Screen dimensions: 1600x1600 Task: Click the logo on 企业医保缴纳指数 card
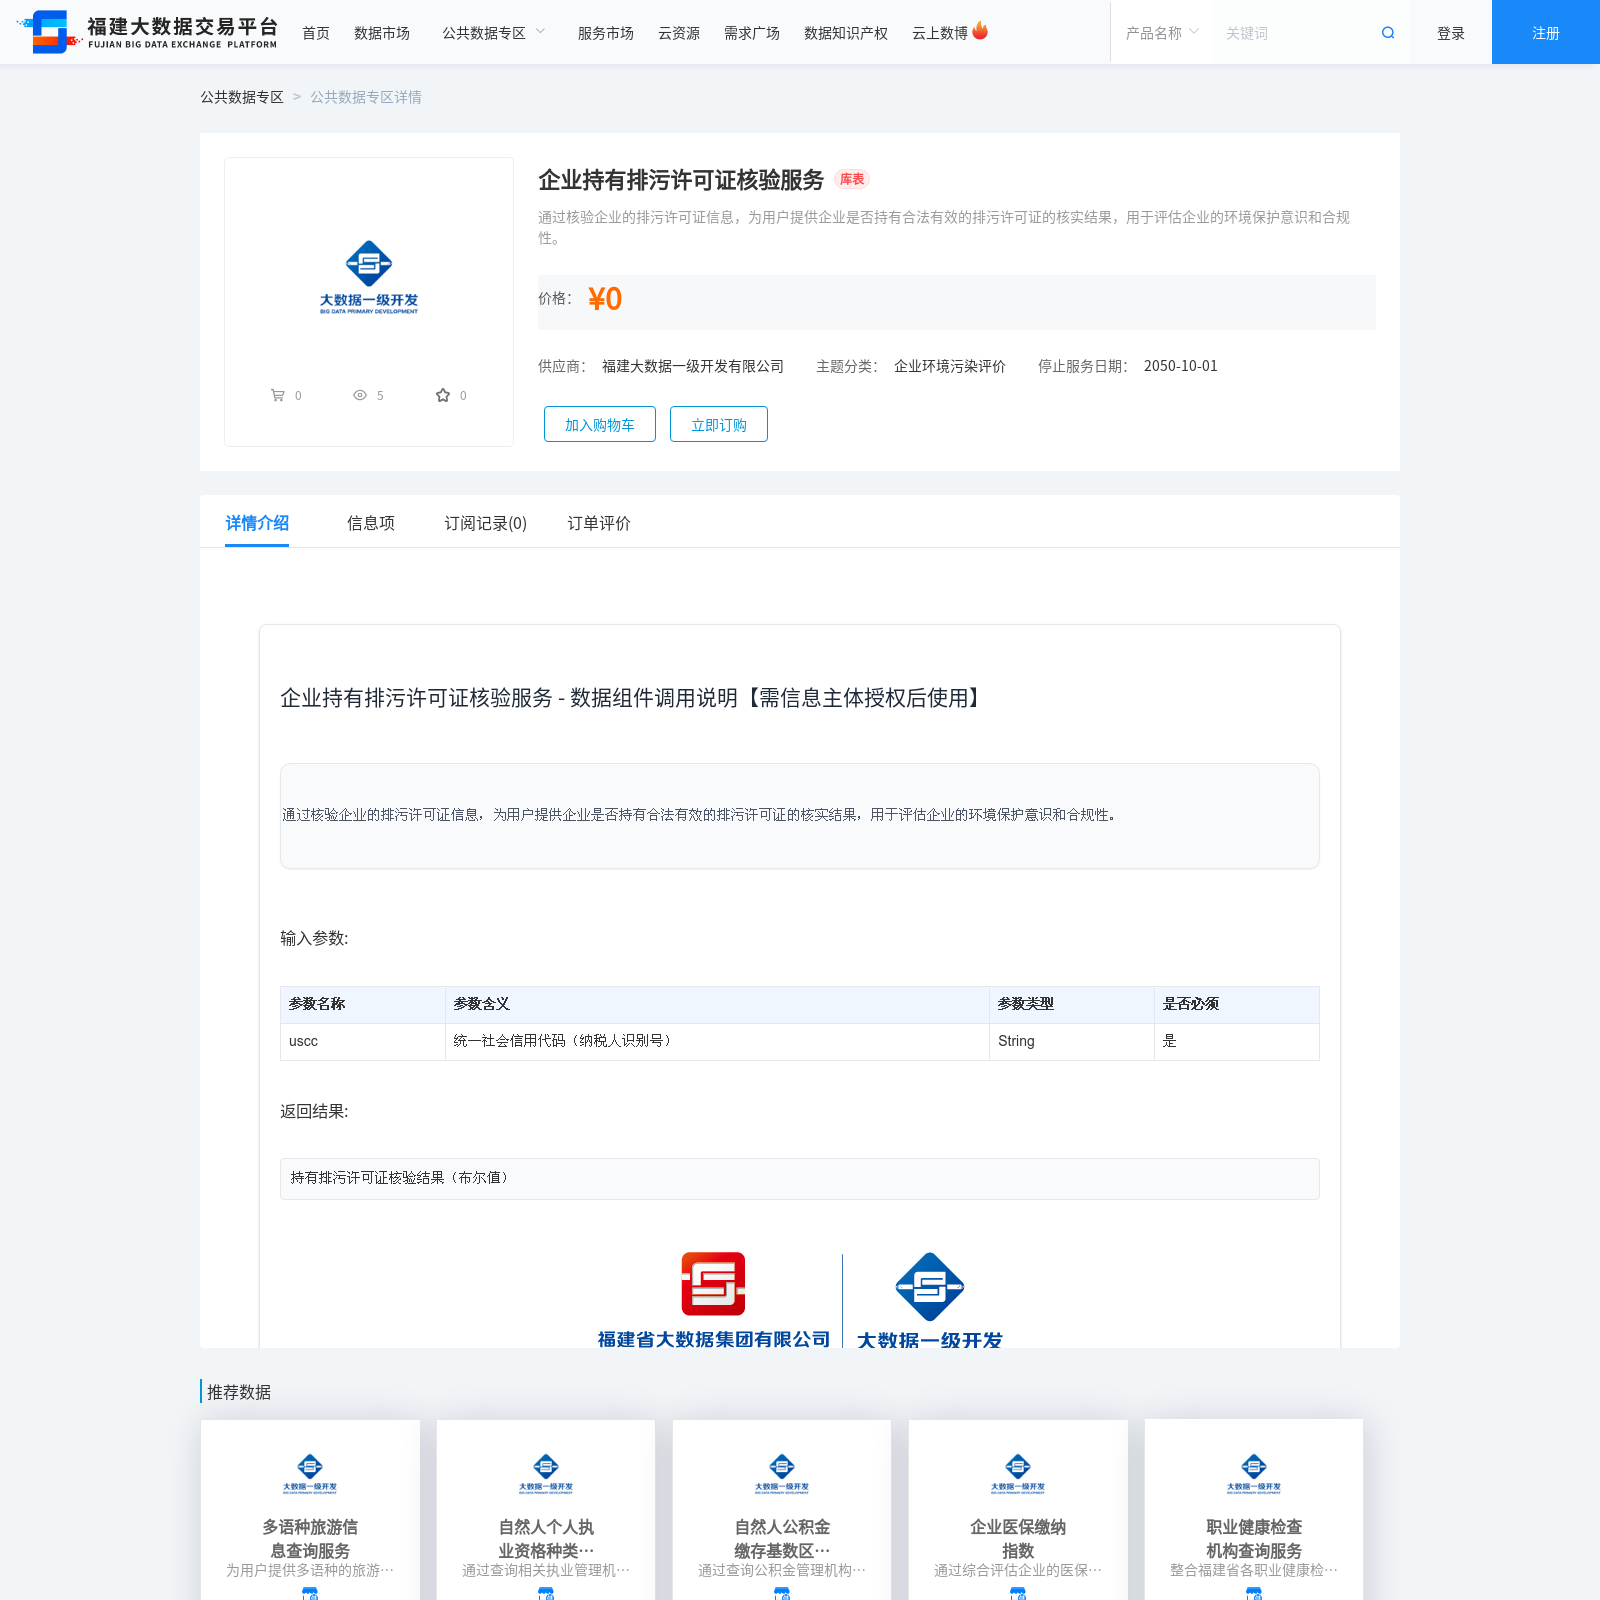point(1018,1472)
